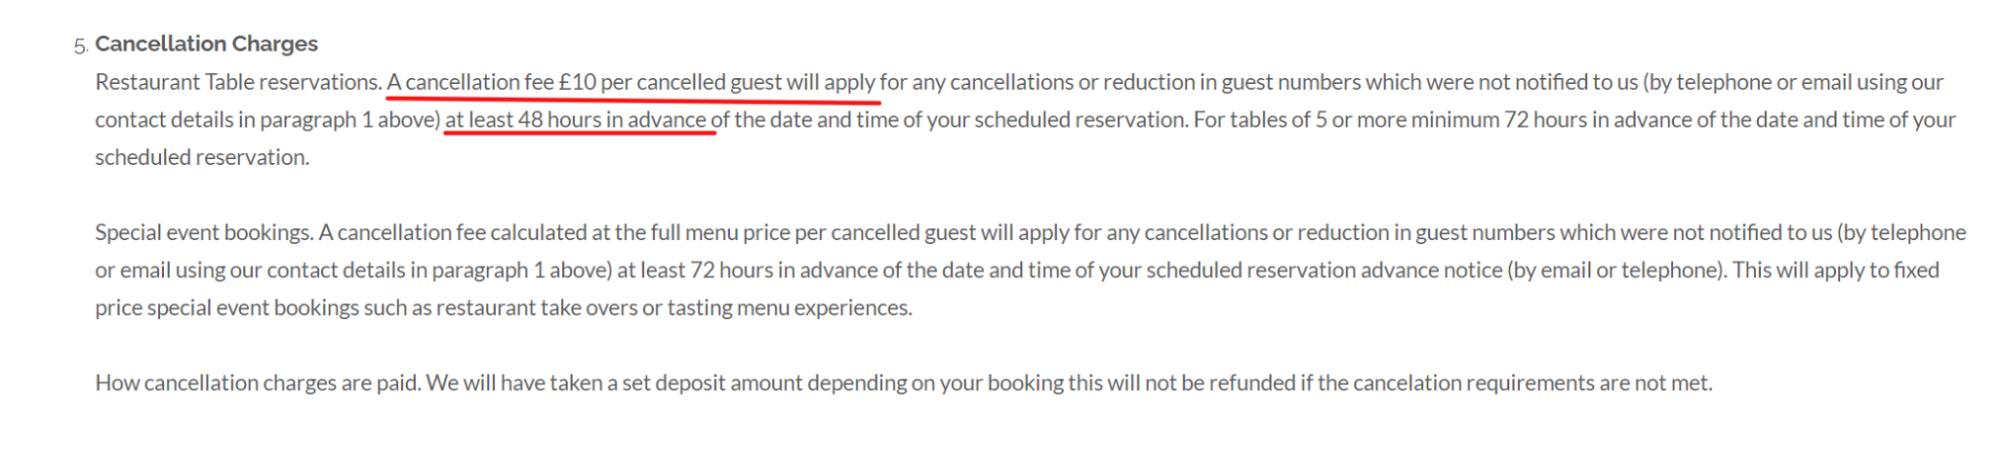Click the underlined "at least 48 hours in advance" text
1999x450 pixels.
pyautogui.click(x=577, y=120)
